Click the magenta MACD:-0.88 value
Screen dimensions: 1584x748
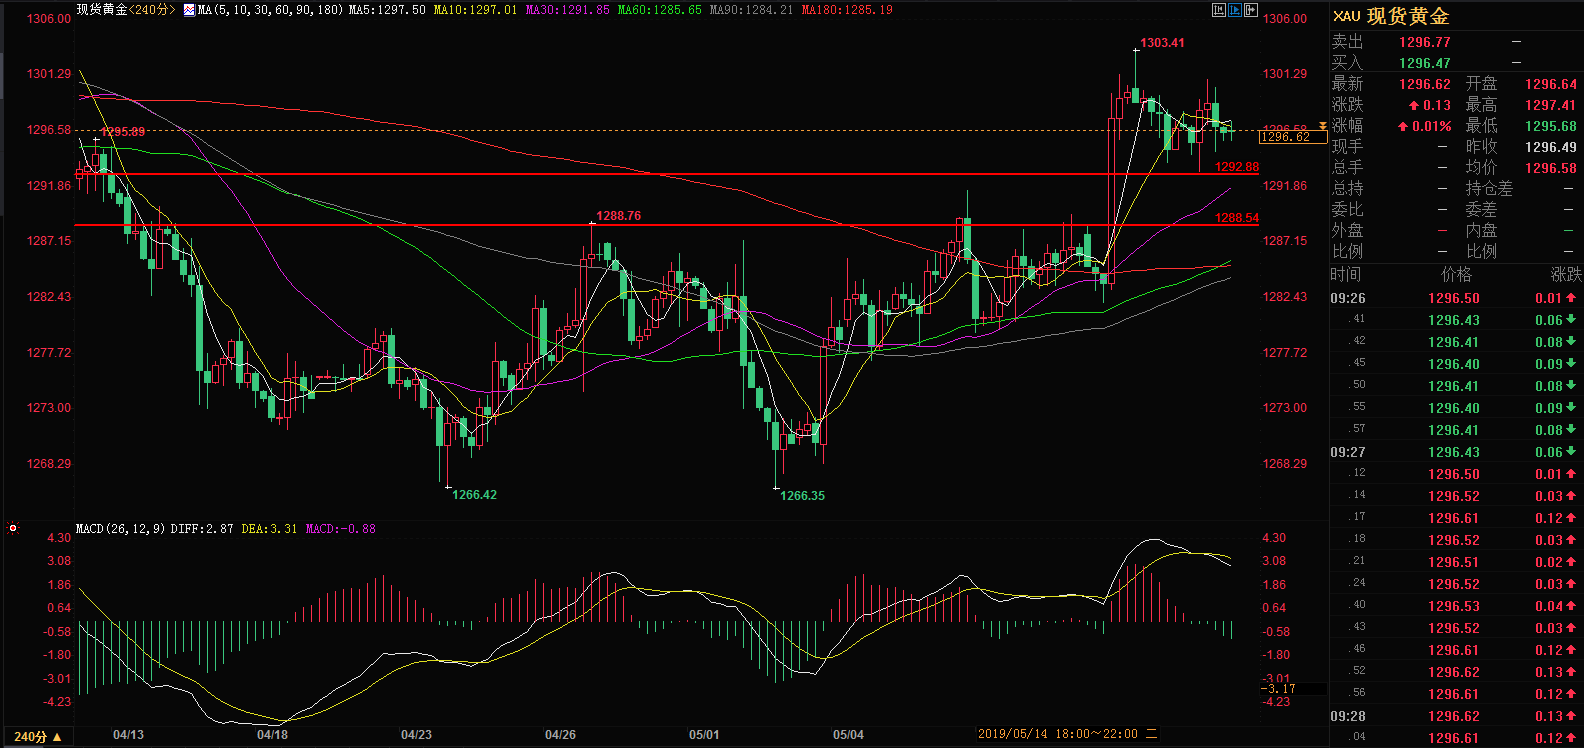340,529
